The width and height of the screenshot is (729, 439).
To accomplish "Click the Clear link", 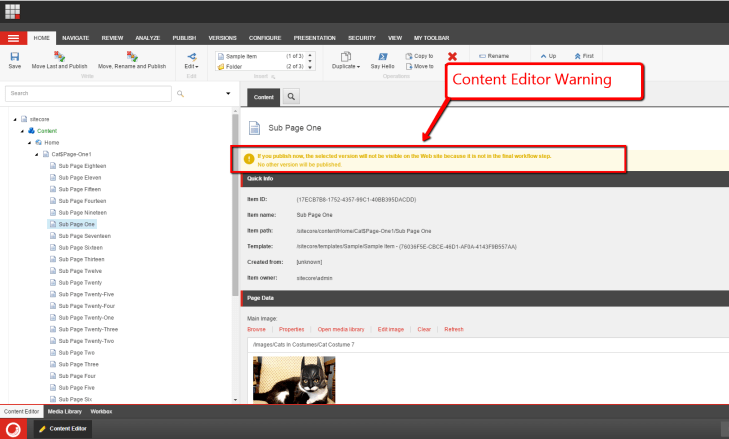I will click(424, 329).
